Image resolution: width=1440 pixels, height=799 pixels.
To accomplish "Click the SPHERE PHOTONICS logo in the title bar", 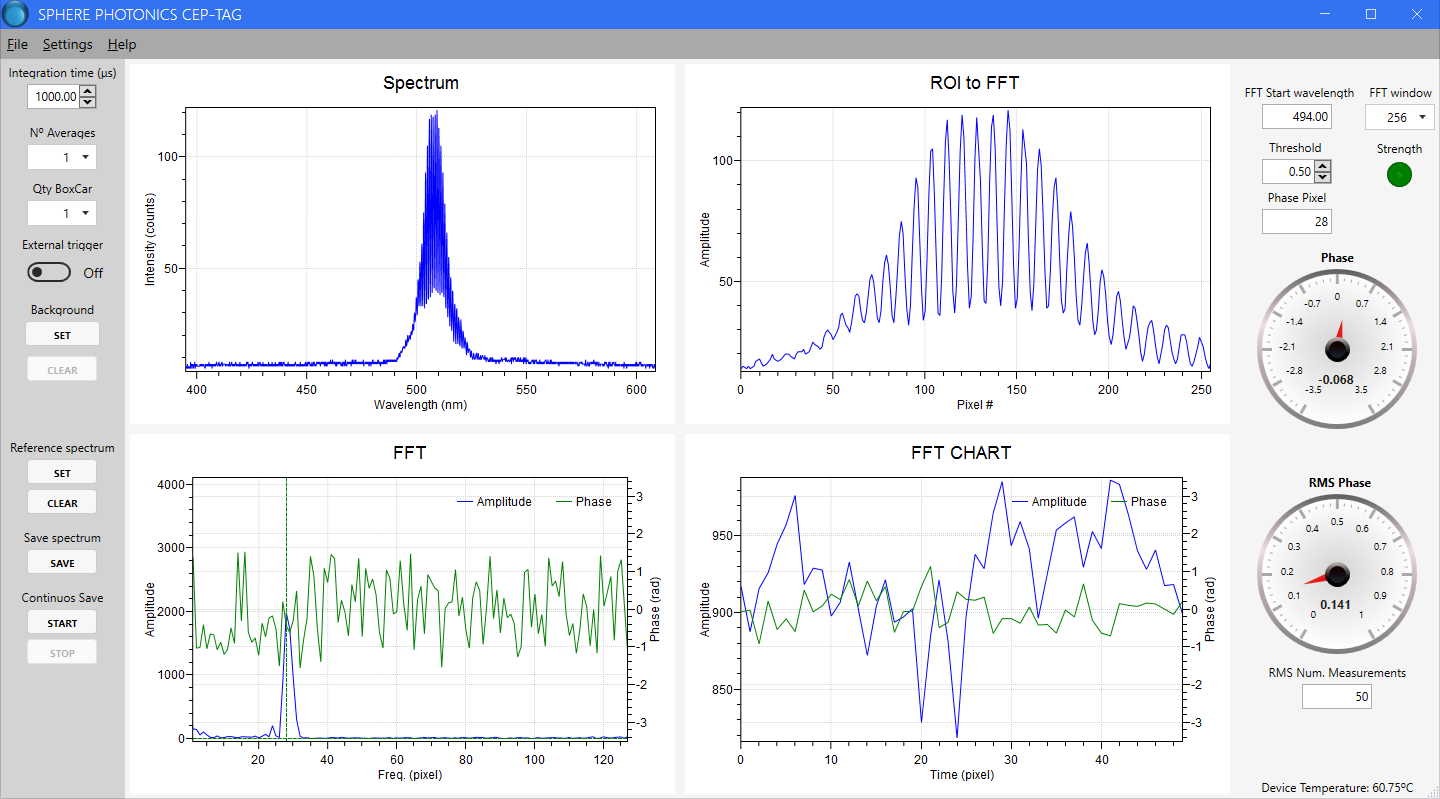I will click(x=15, y=14).
